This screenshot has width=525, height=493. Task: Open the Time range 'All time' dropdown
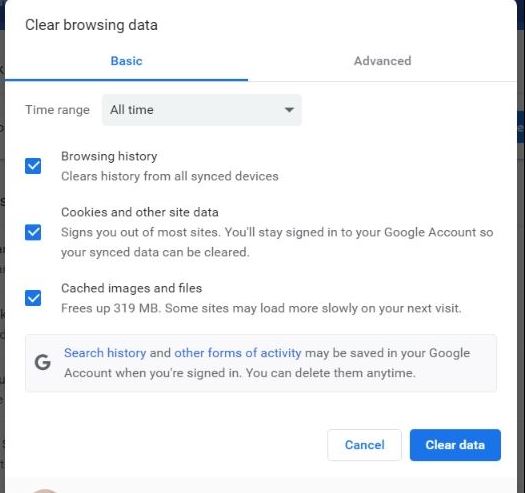tap(202, 110)
